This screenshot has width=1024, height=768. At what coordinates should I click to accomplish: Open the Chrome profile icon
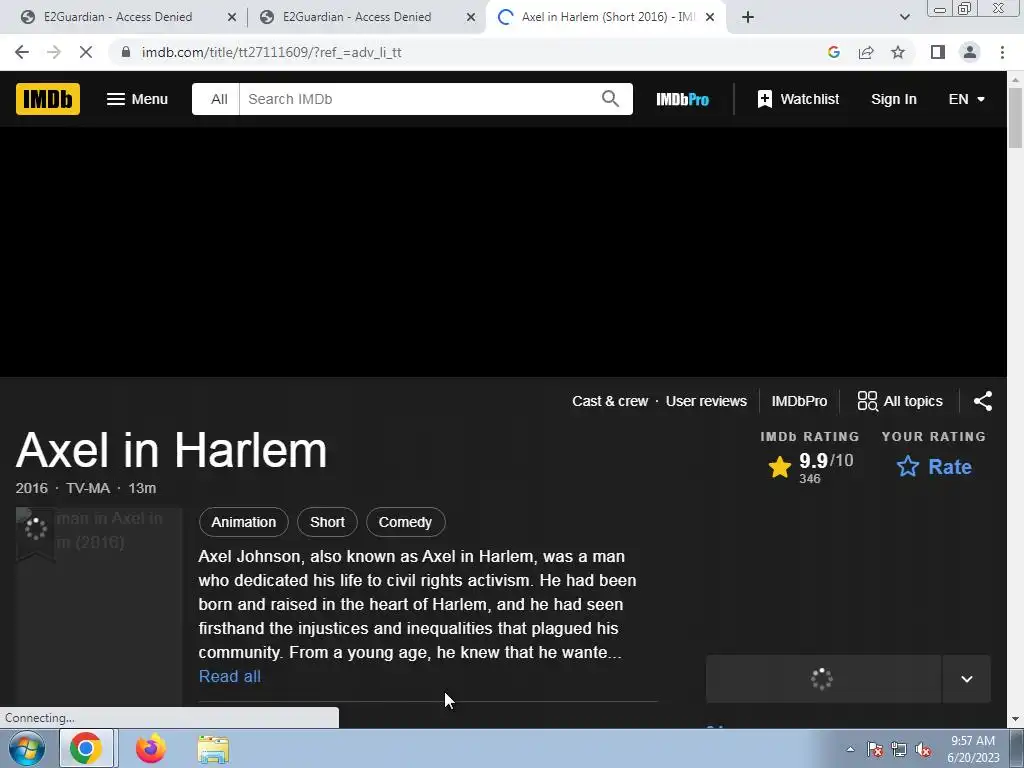970,52
